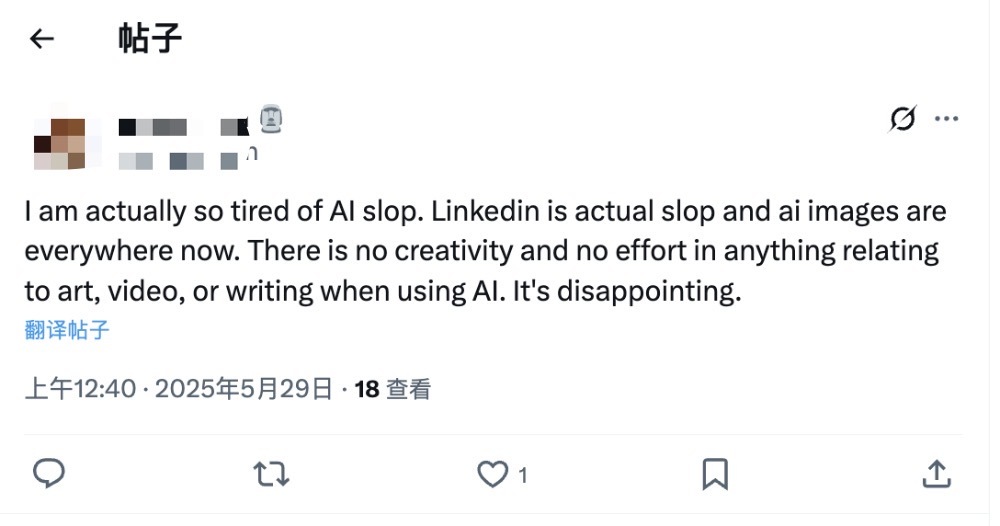Translate post via 翻译帖子 link
This screenshot has height=526, width=1000.
(67, 330)
